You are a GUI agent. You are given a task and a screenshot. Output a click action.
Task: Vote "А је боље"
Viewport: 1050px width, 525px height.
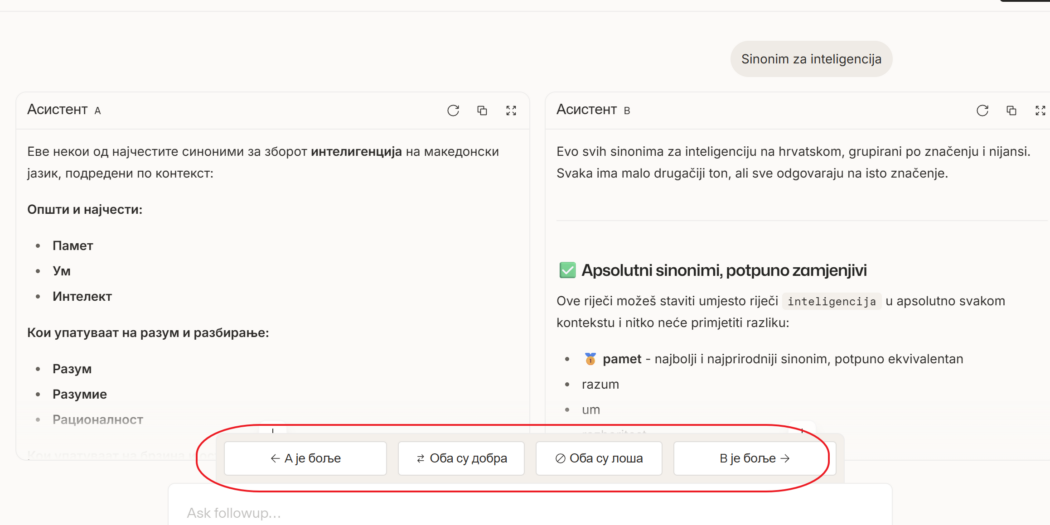tap(305, 459)
